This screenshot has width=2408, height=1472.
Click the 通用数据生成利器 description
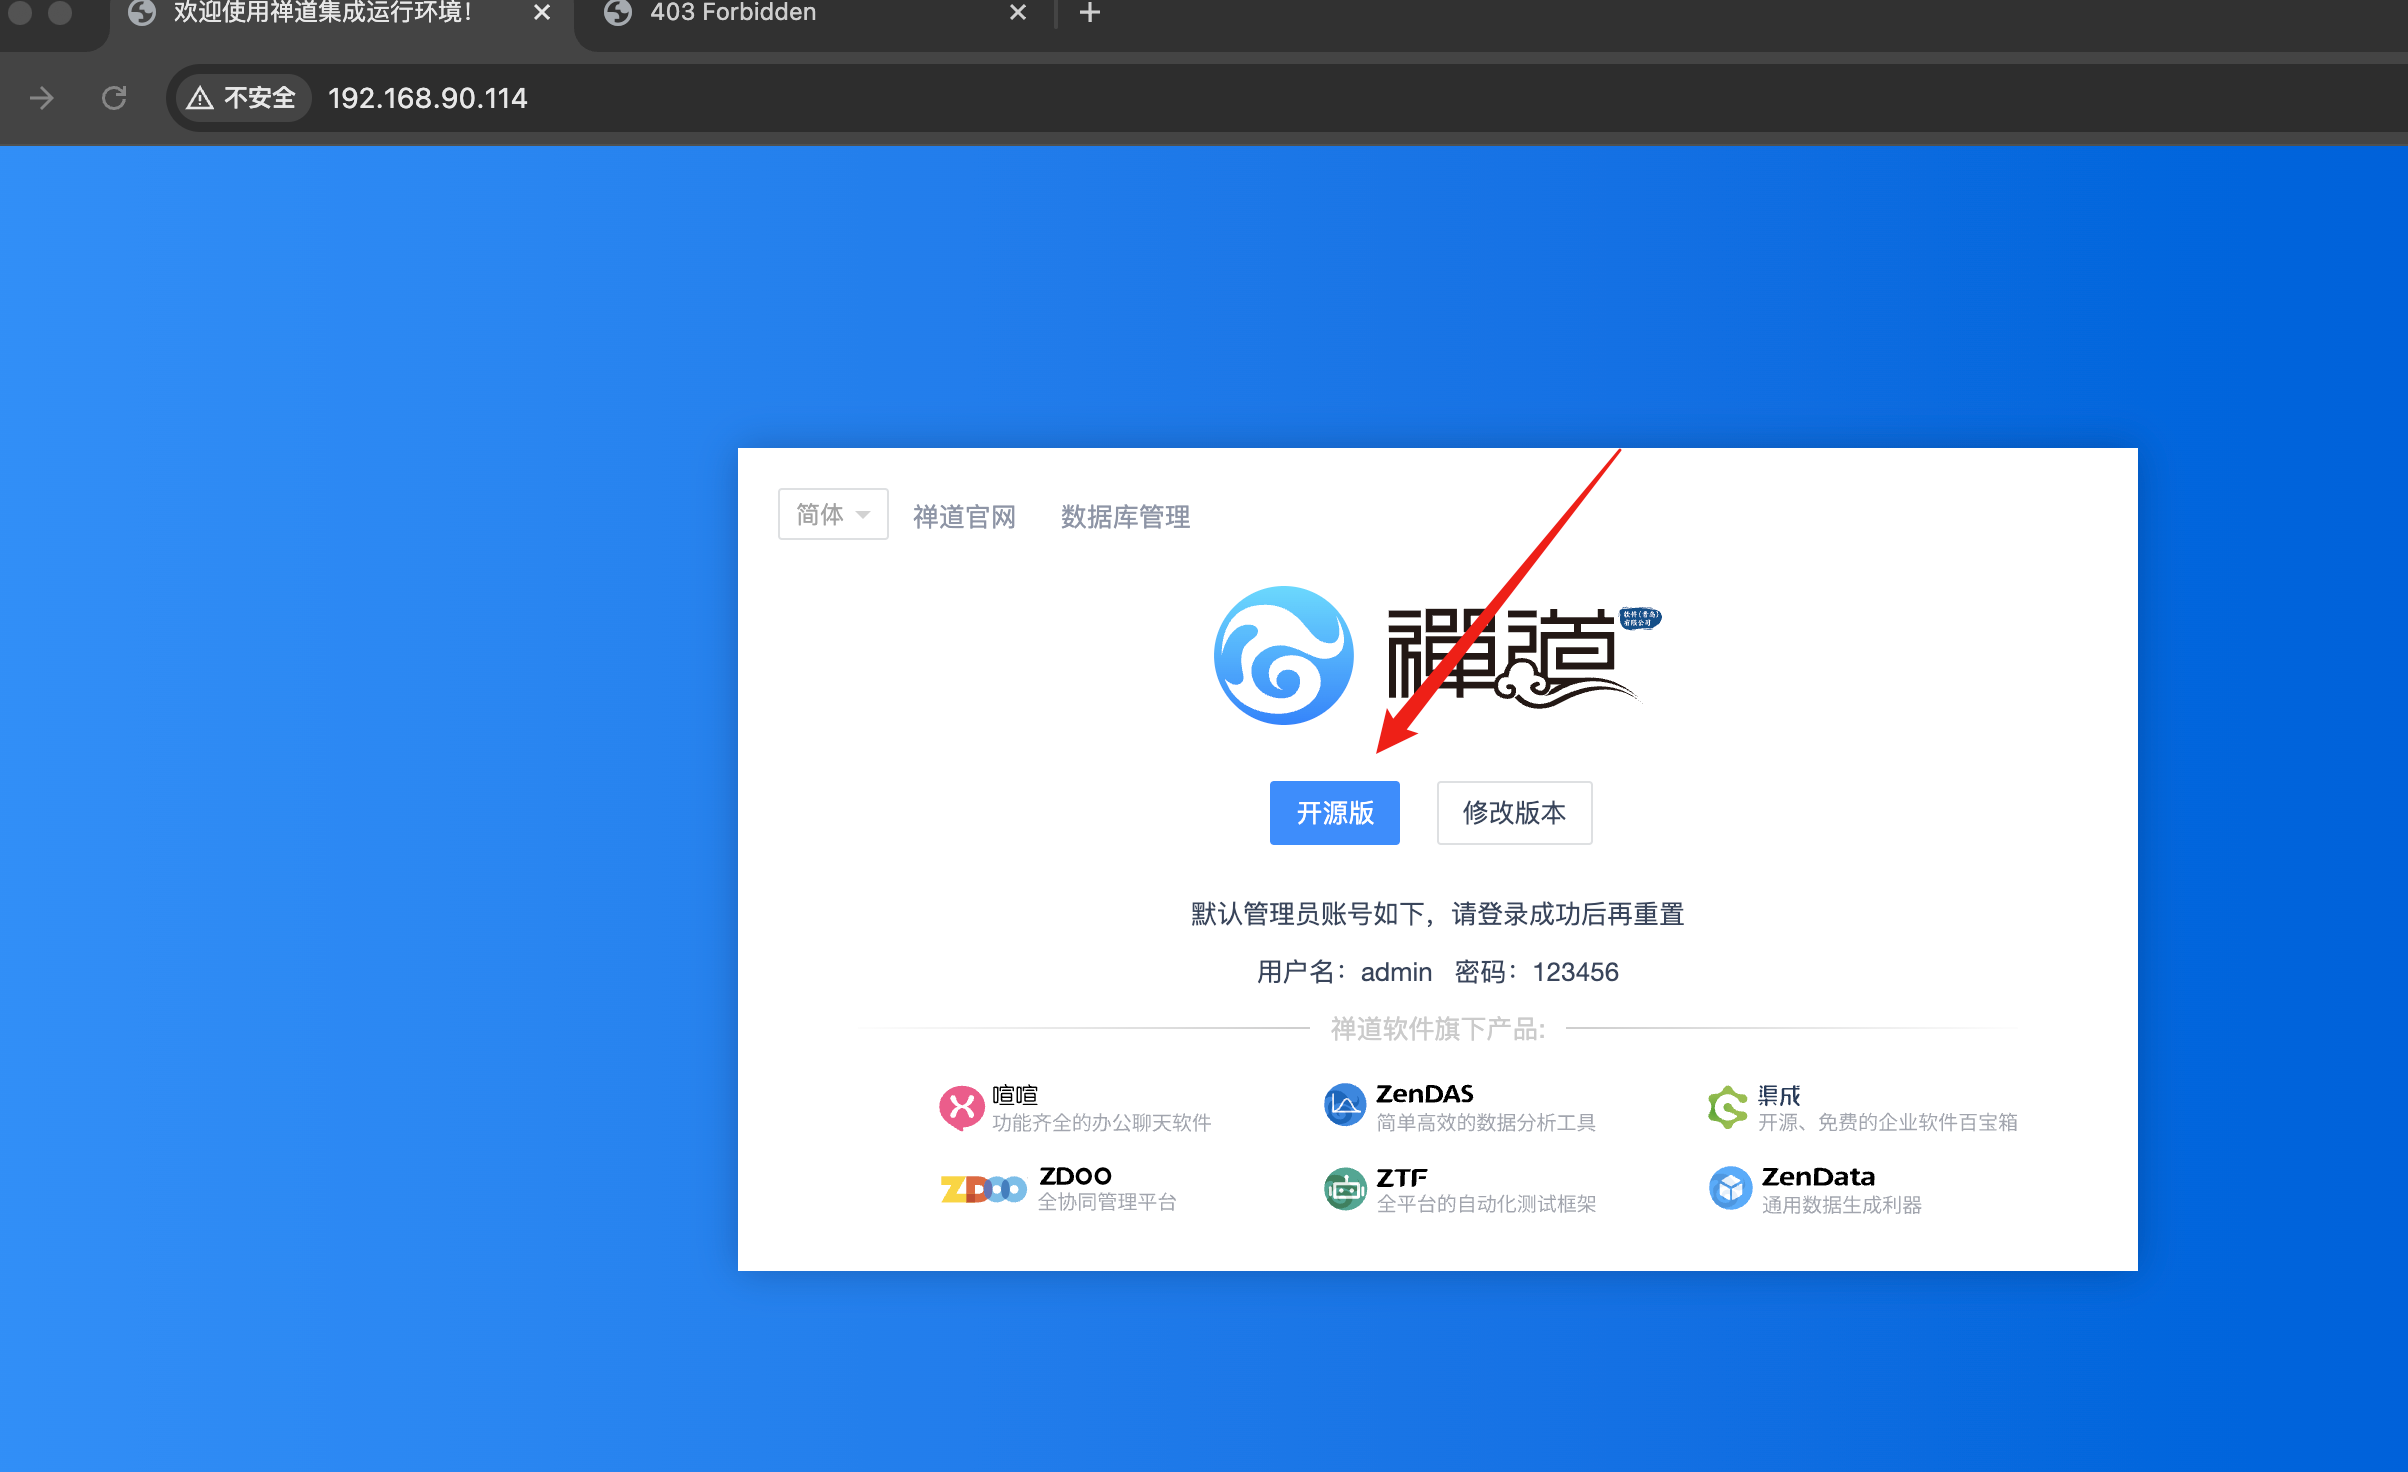(1841, 1206)
